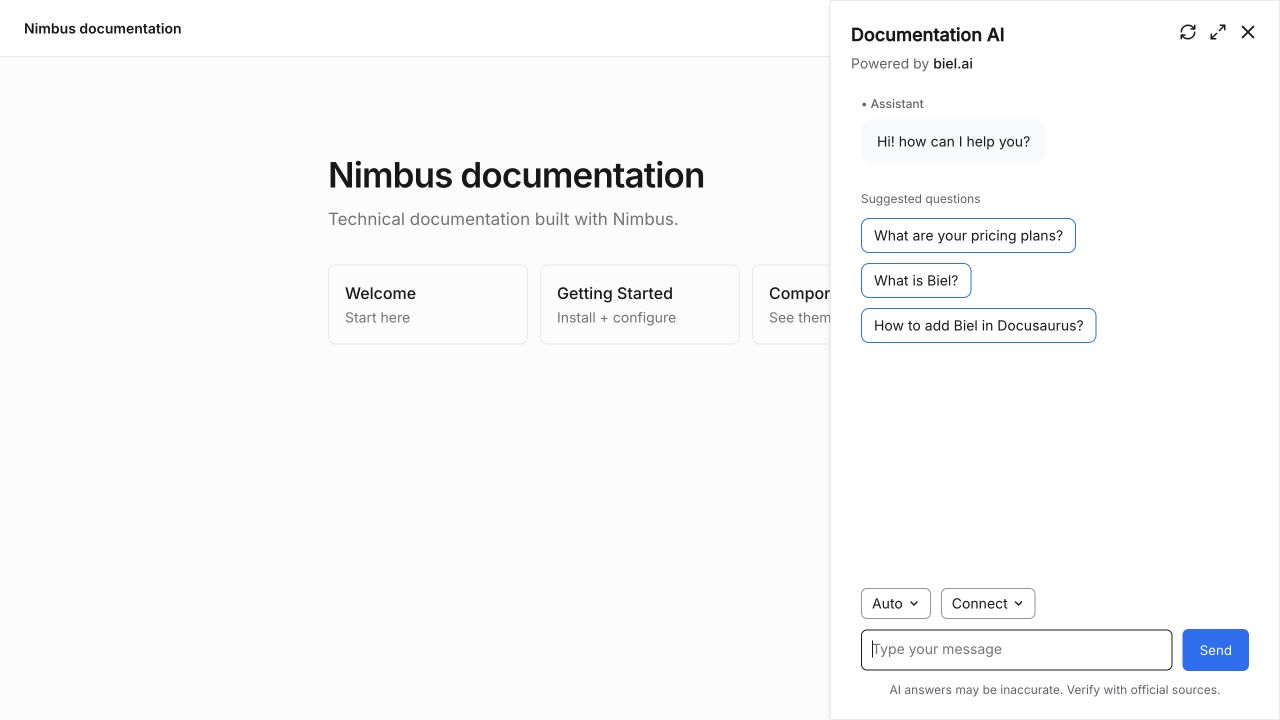
Task: Open the biel.ai link
Action: [x=953, y=64]
